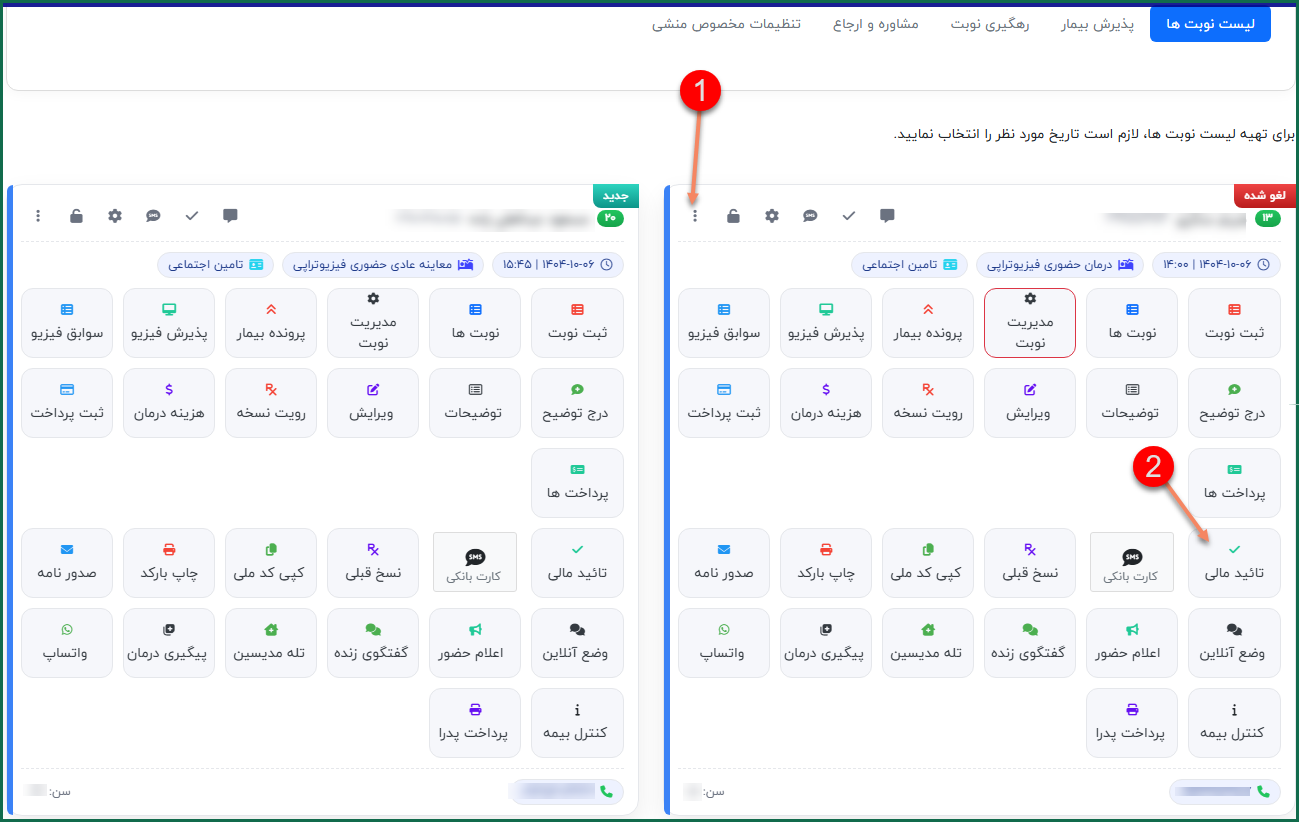The height and width of the screenshot is (822, 1299).
Task: Switch to the پذیرش بیمار tab
Action: pos(1097,24)
